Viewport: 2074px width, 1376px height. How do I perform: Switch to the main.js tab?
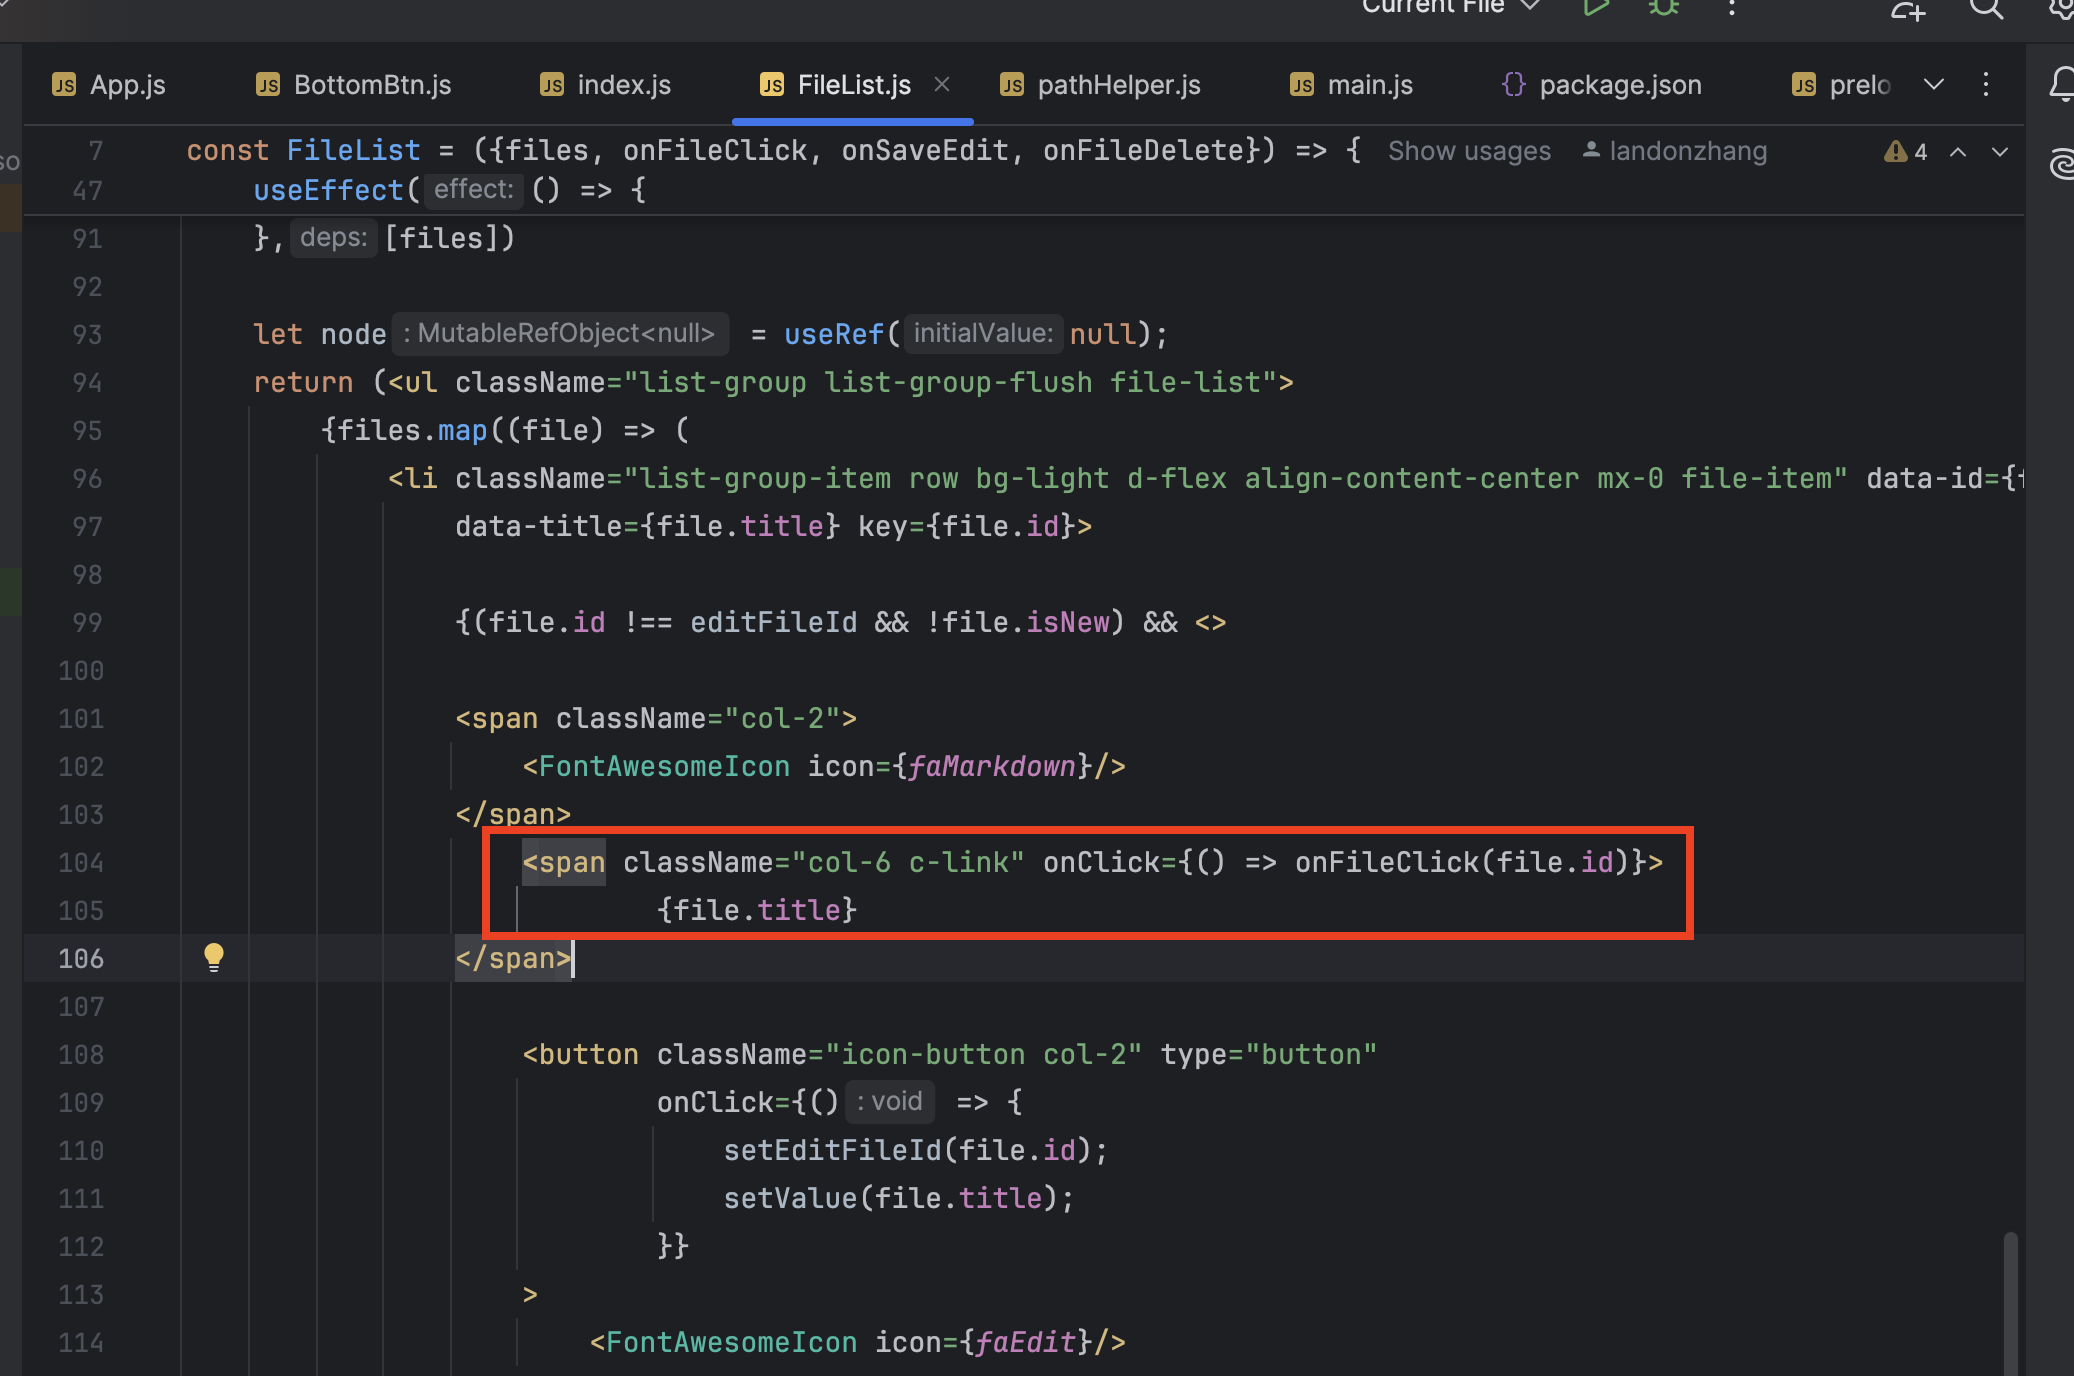pyautogui.click(x=1351, y=85)
